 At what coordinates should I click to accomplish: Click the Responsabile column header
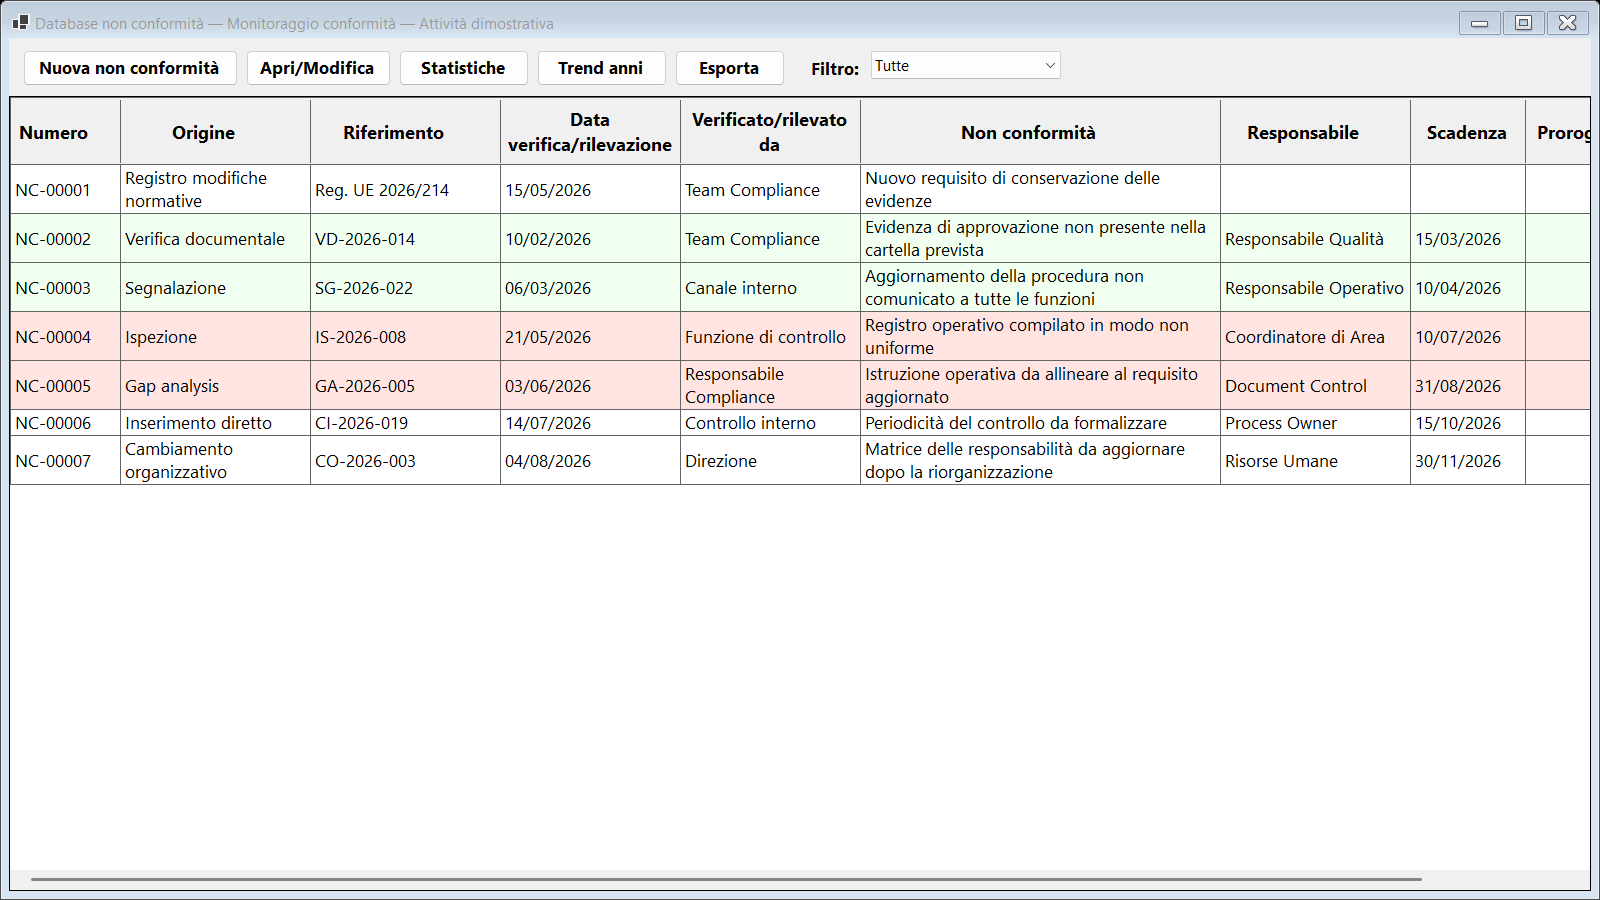coord(1315,132)
